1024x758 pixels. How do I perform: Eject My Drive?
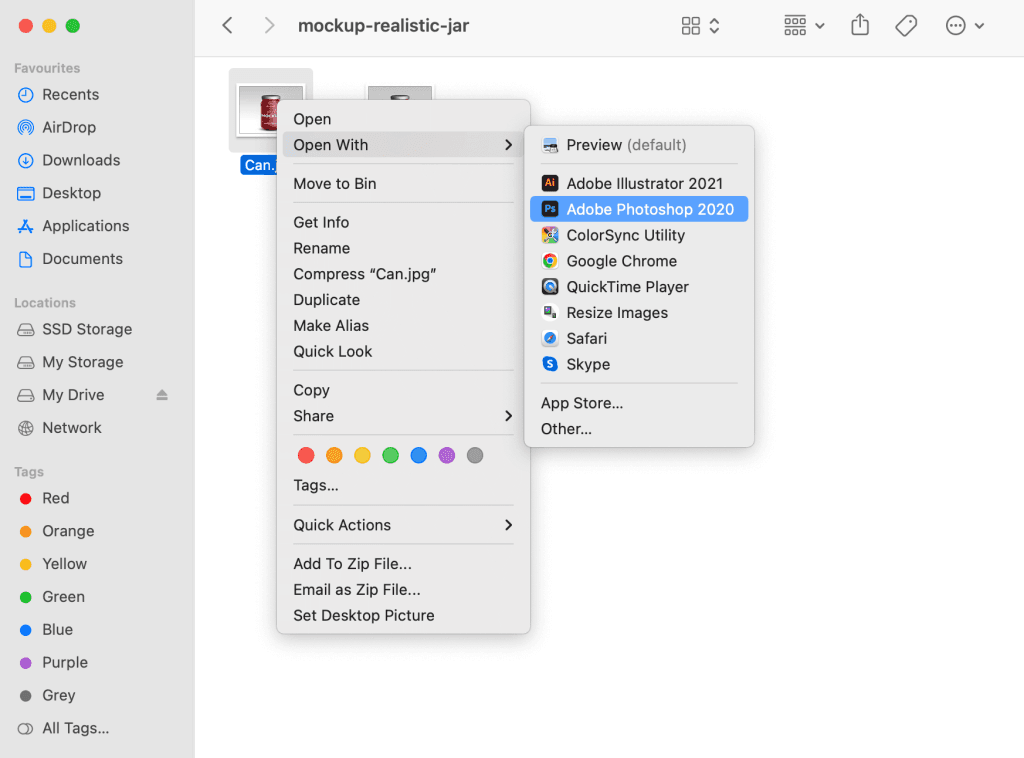(162, 395)
